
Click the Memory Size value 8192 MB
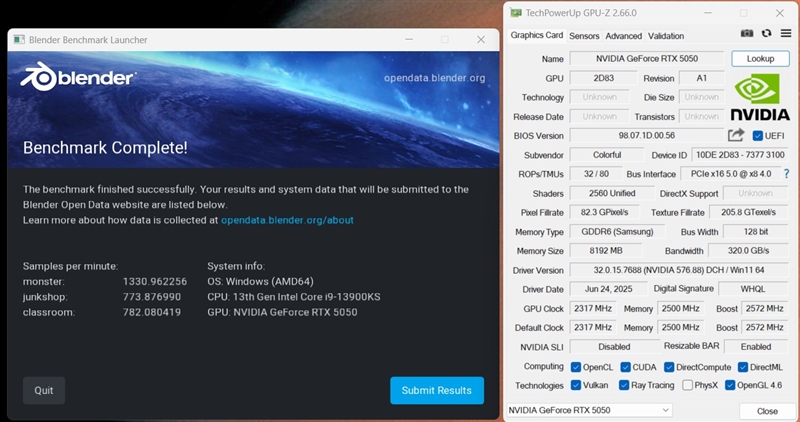tap(606, 251)
